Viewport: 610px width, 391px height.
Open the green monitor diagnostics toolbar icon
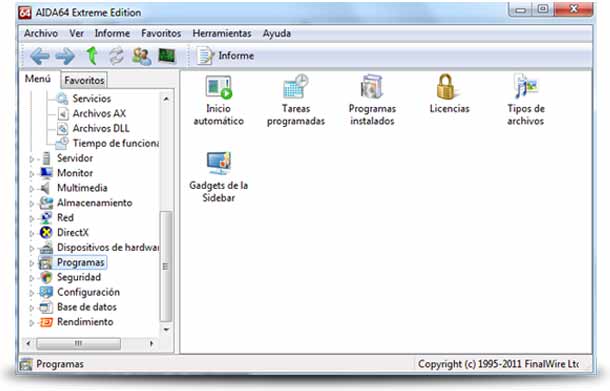(x=167, y=56)
